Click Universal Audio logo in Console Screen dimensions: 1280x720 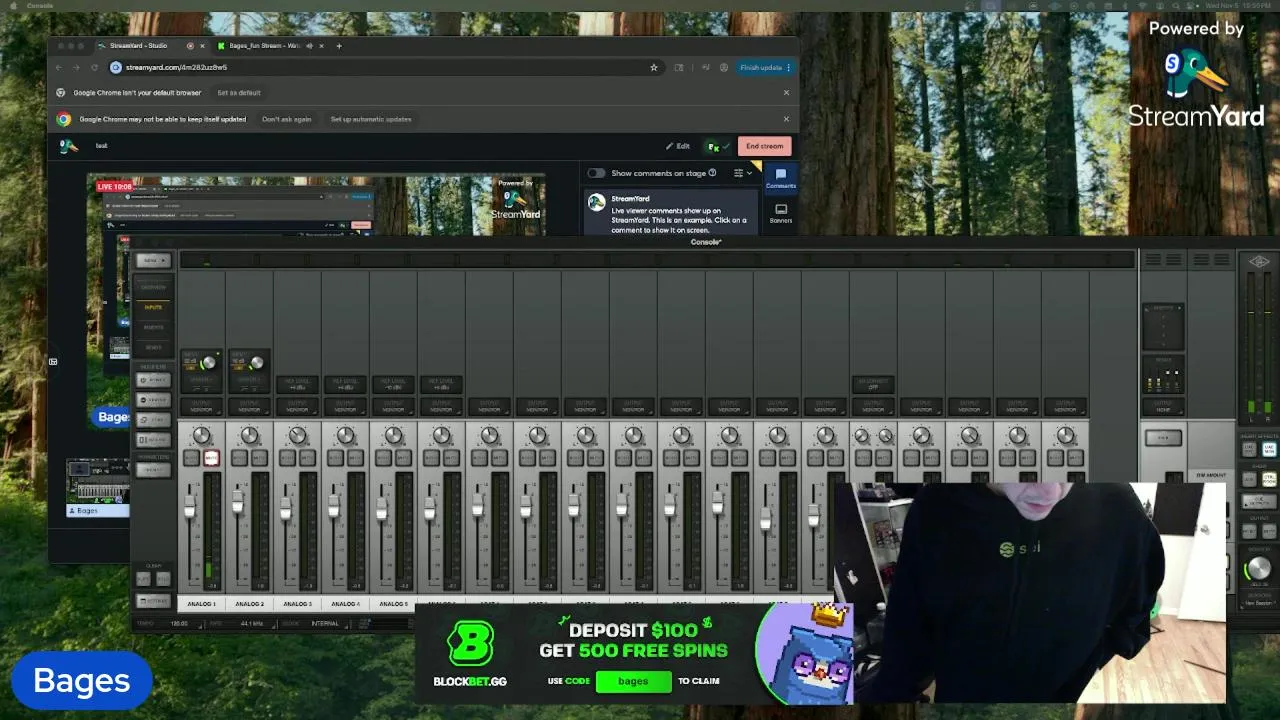click(x=1258, y=261)
